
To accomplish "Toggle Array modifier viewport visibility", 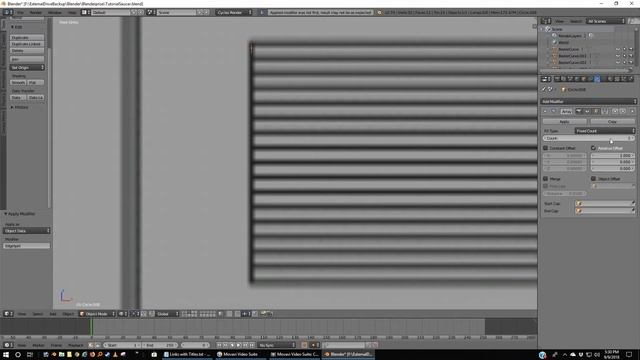I will tap(587, 111).
